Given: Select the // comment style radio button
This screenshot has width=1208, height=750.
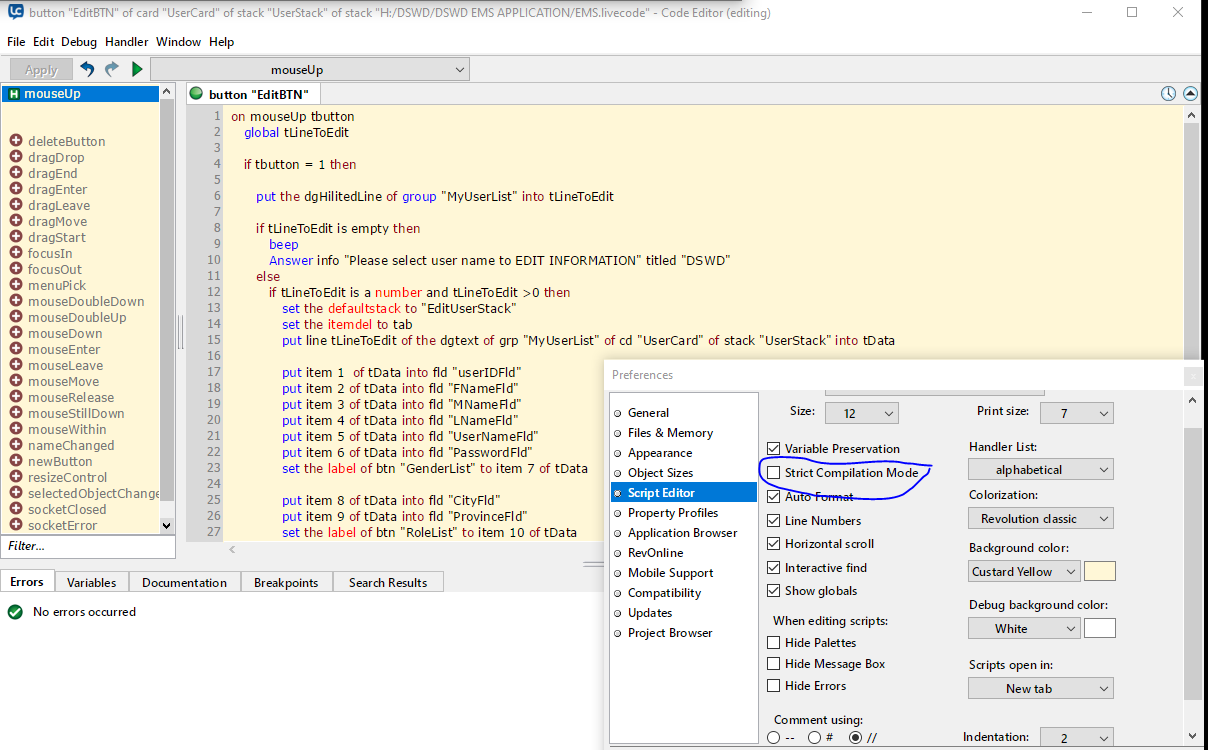Looking at the screenshot, I should (x=855, y=738).
